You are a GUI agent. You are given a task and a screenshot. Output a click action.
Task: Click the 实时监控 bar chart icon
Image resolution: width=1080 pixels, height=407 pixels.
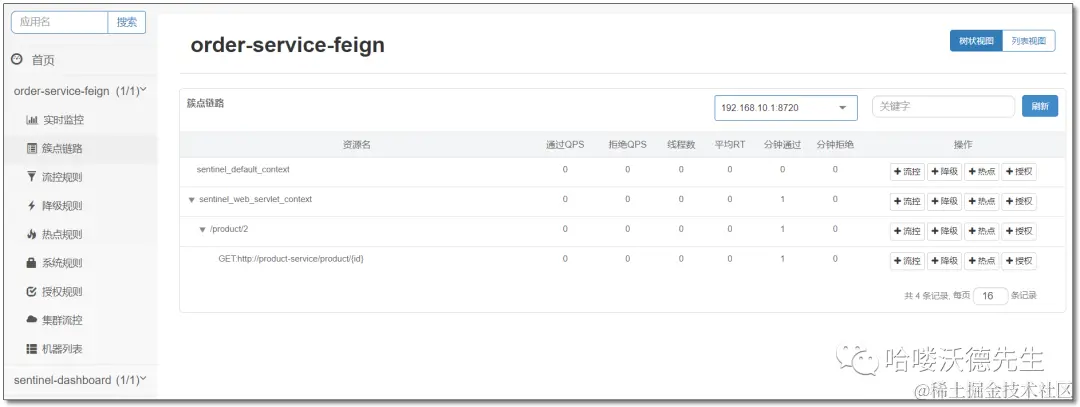click(x=32, y=120)
